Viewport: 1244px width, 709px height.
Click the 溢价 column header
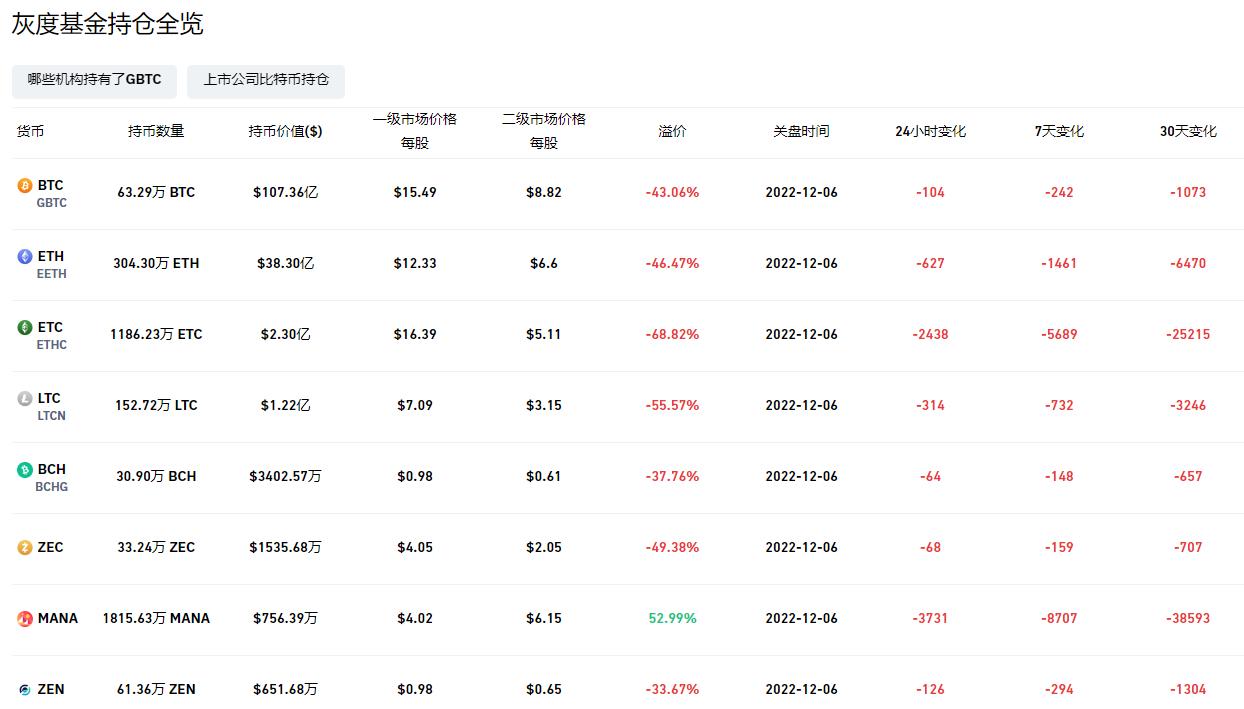(672, 131)
